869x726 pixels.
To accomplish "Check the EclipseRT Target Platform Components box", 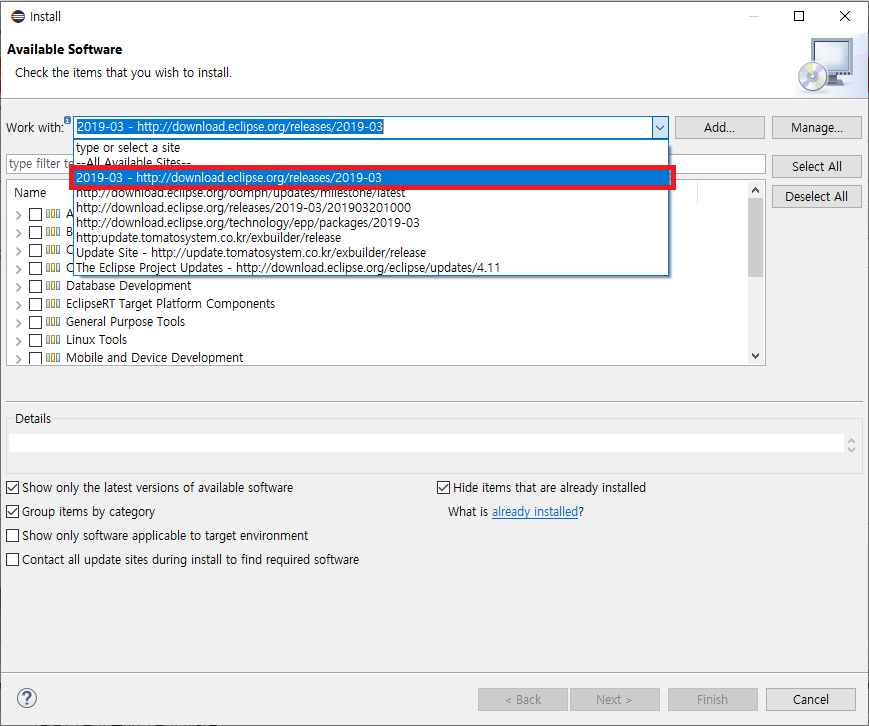I will (36, 304).
